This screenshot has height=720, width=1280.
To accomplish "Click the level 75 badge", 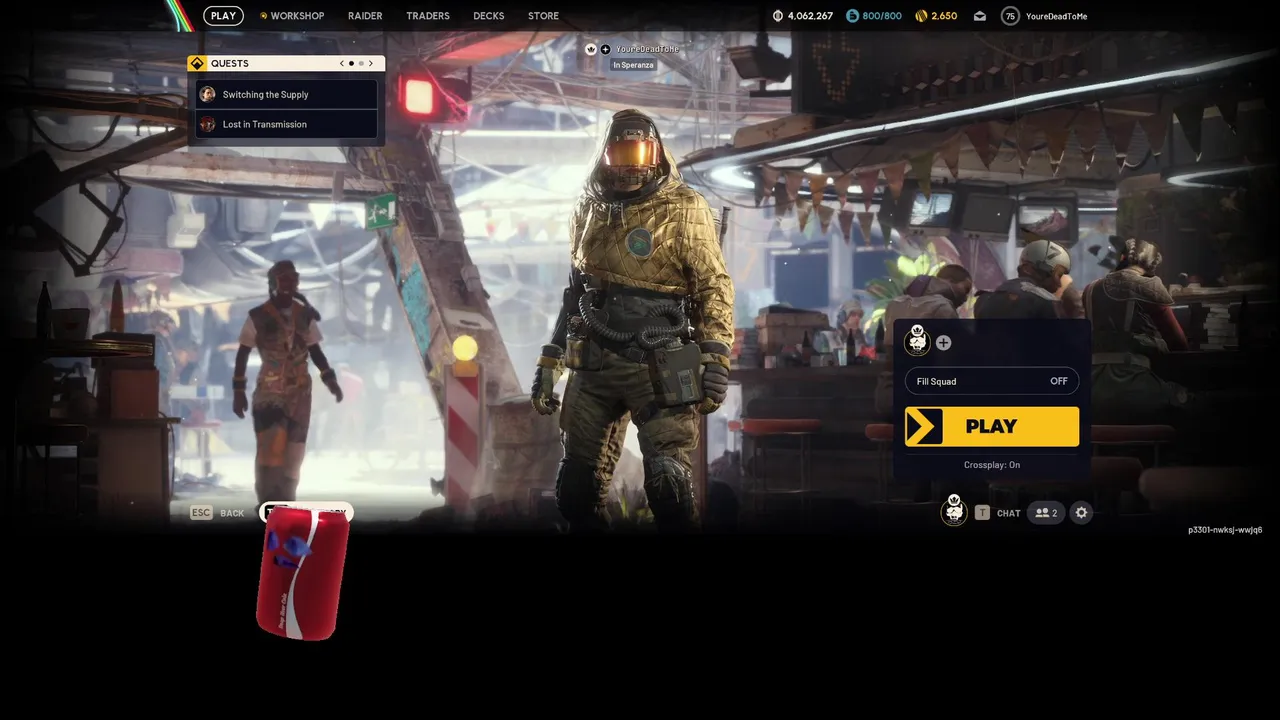I will coord(1010,16).
